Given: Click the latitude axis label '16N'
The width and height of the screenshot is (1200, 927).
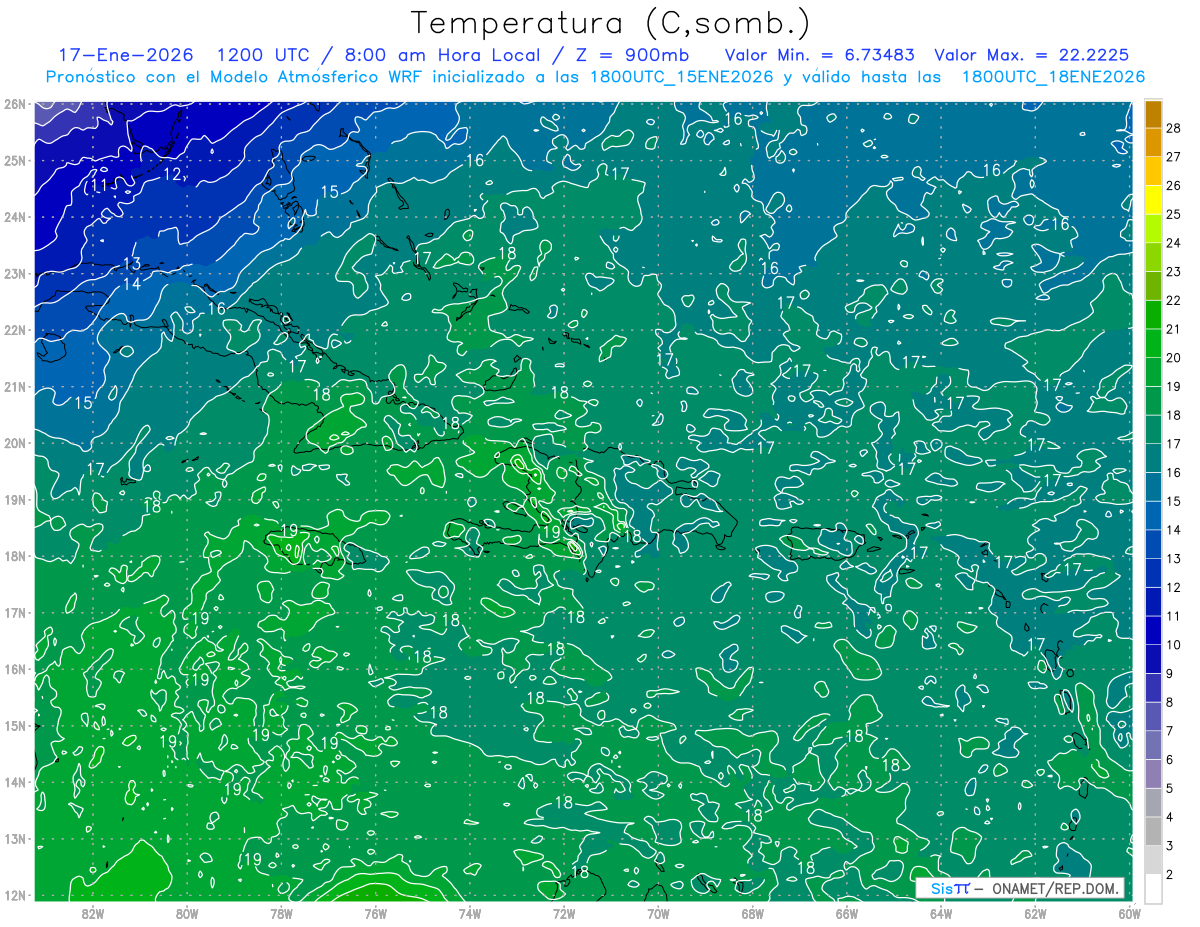Looking at the screenshot, I should coord(15,669).
